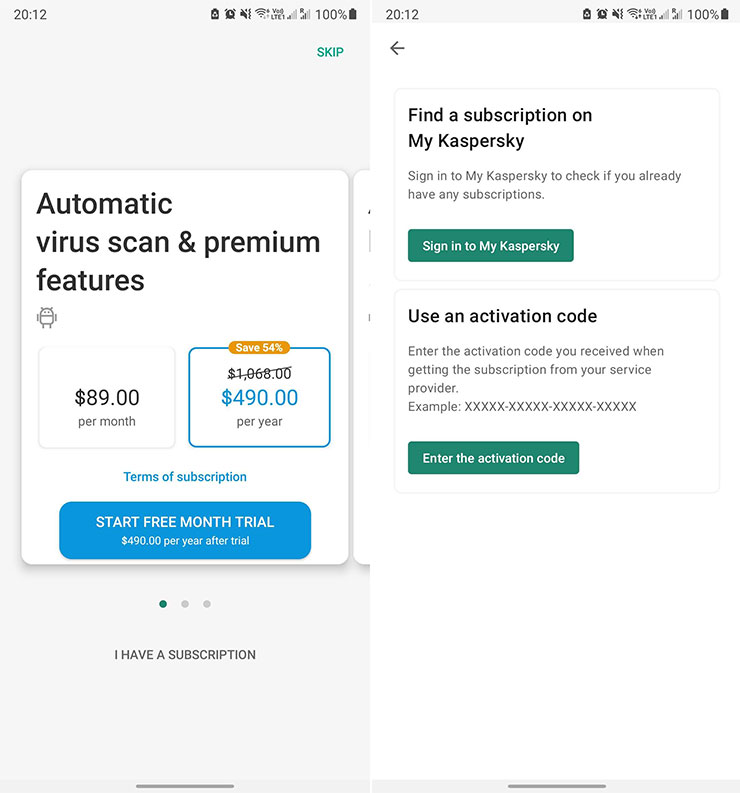The width and height of the screenshot is (740, 793).
Task: Tap I HAVE A SUBSCRIPTION
Action: (x=185, y=655)
